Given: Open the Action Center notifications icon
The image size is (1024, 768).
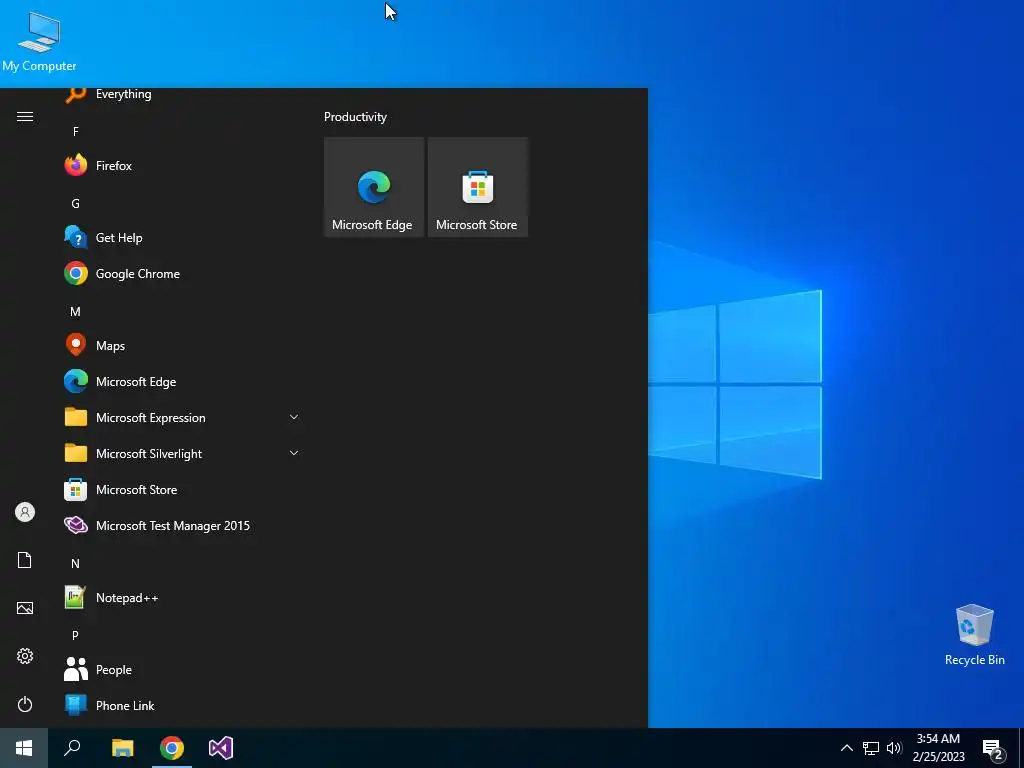Looking at the screenshot, I should 993,749.
